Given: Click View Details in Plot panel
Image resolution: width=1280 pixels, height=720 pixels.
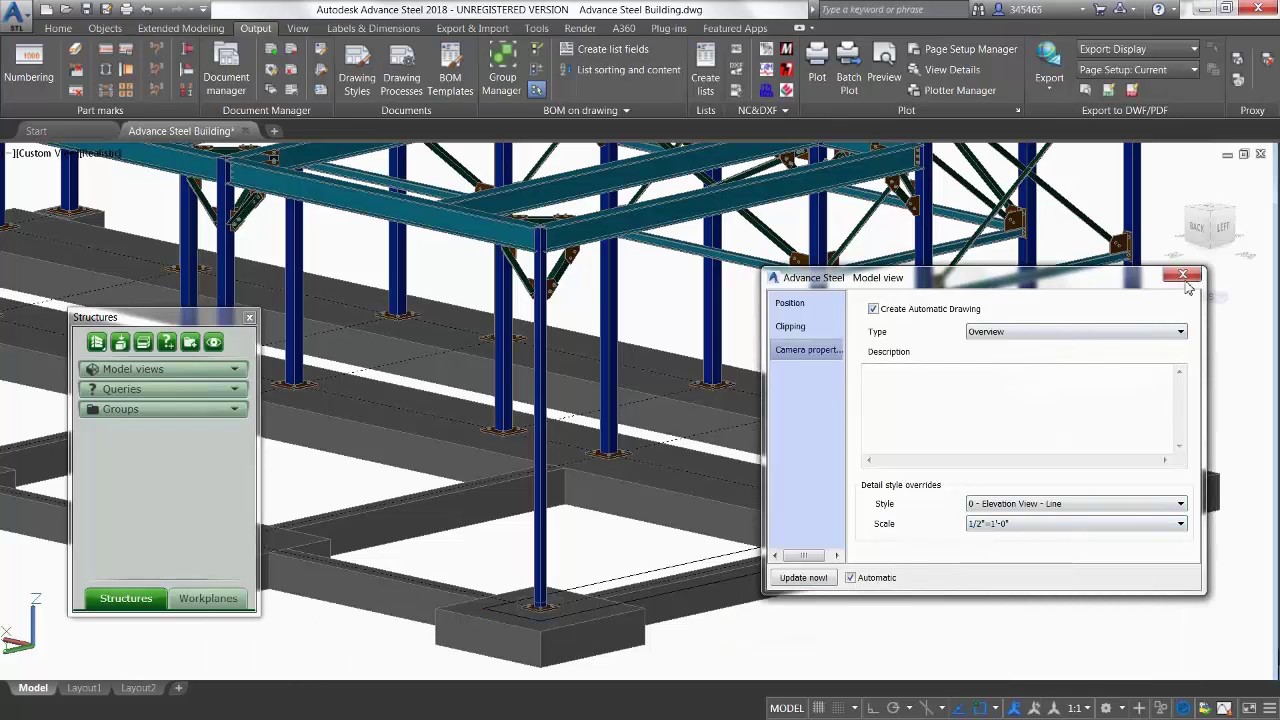Looking at the screenshot, I should (x=943, y=70).
